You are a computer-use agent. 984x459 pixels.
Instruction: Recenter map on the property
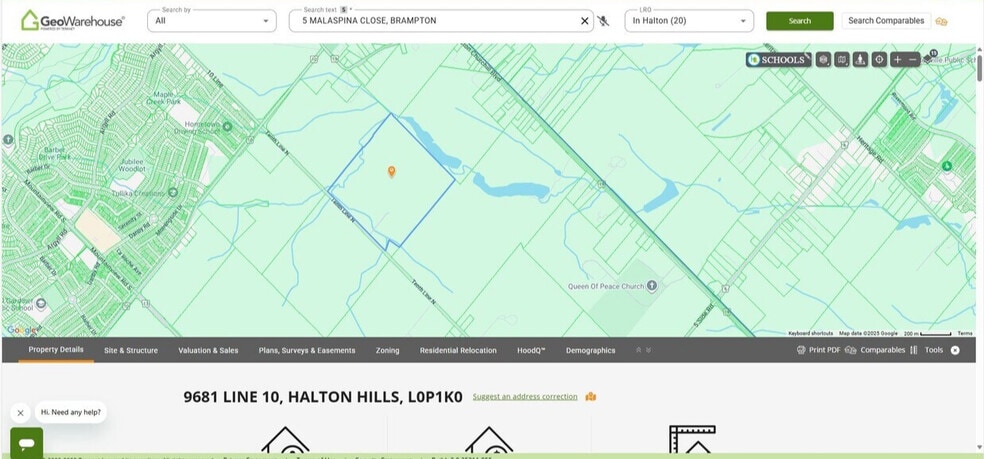[879, 60]
